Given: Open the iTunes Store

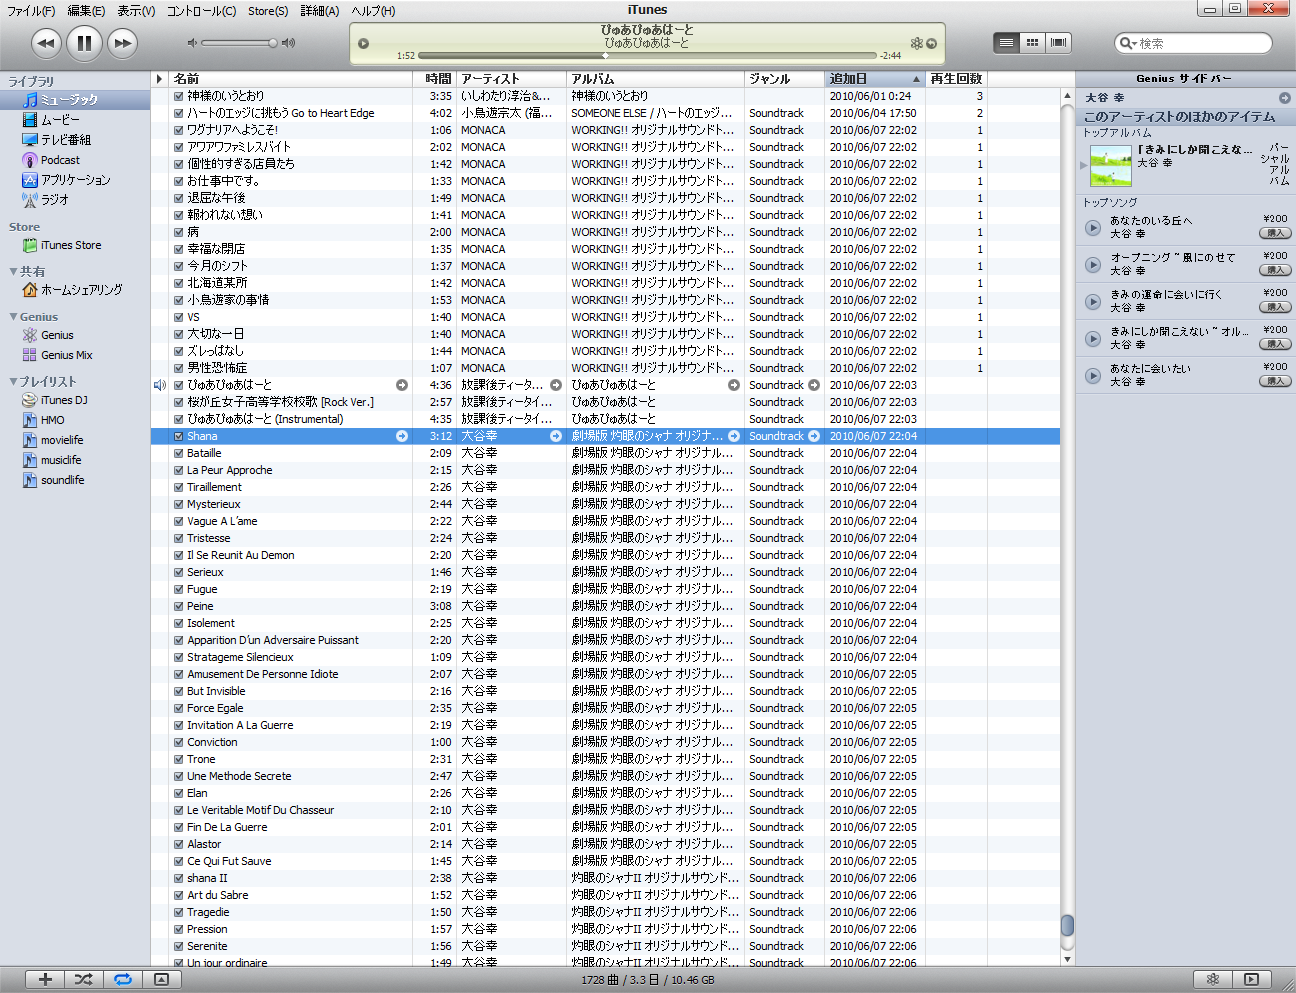Looking at the screenshot, I should (62, 245).
